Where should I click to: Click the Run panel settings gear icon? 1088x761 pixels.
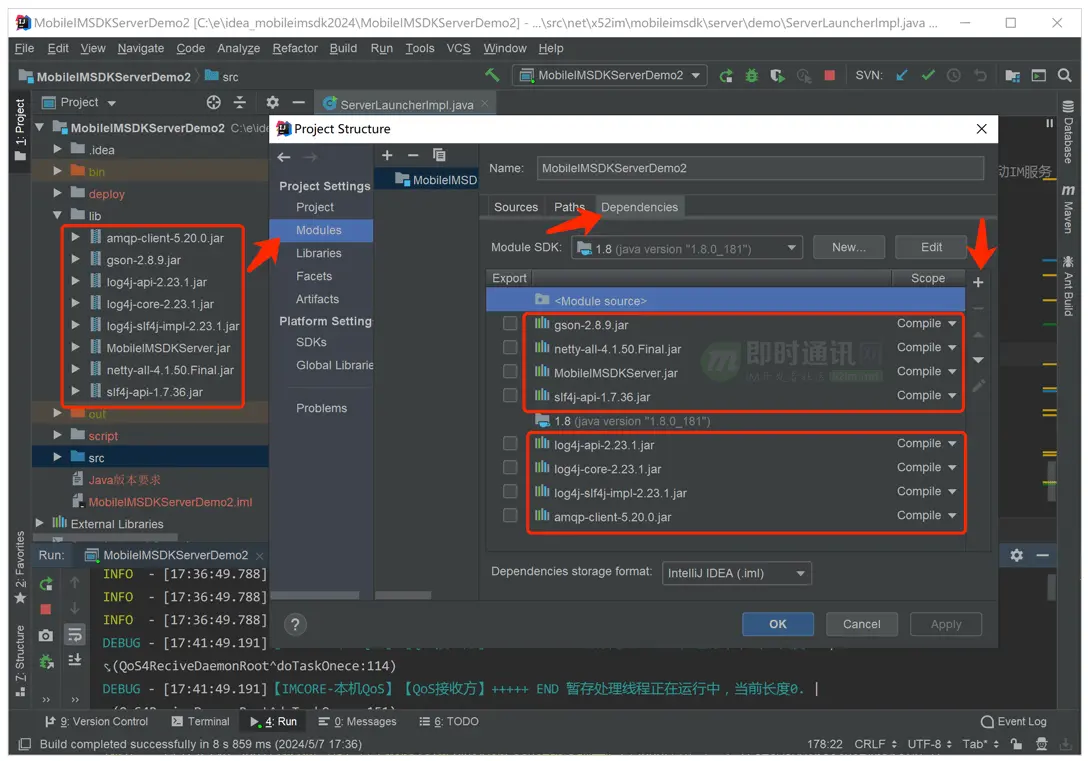pyautogui.click(x=1016, y=555)
